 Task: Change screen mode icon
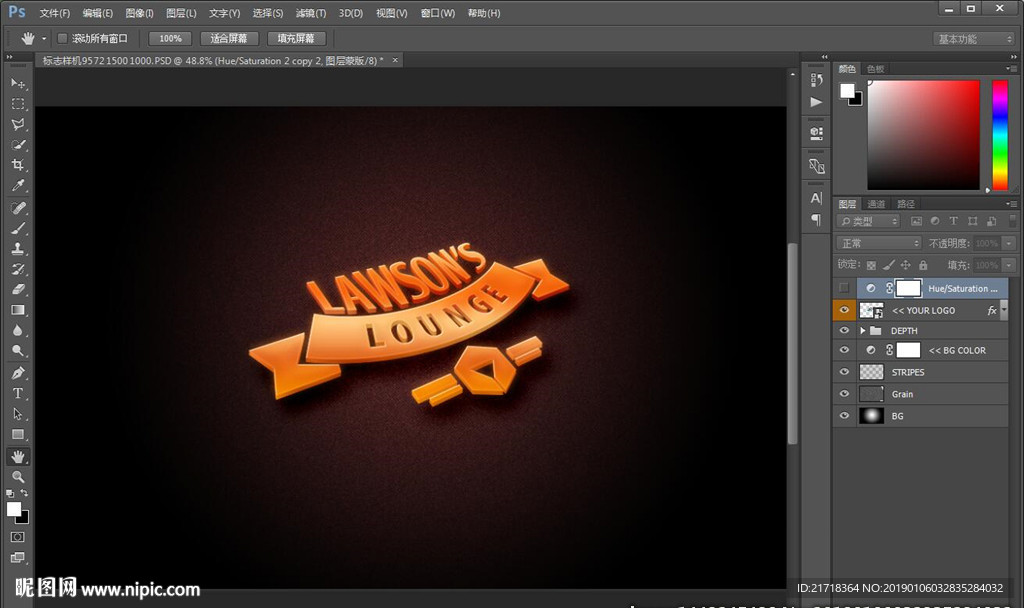tap(18, 557)
